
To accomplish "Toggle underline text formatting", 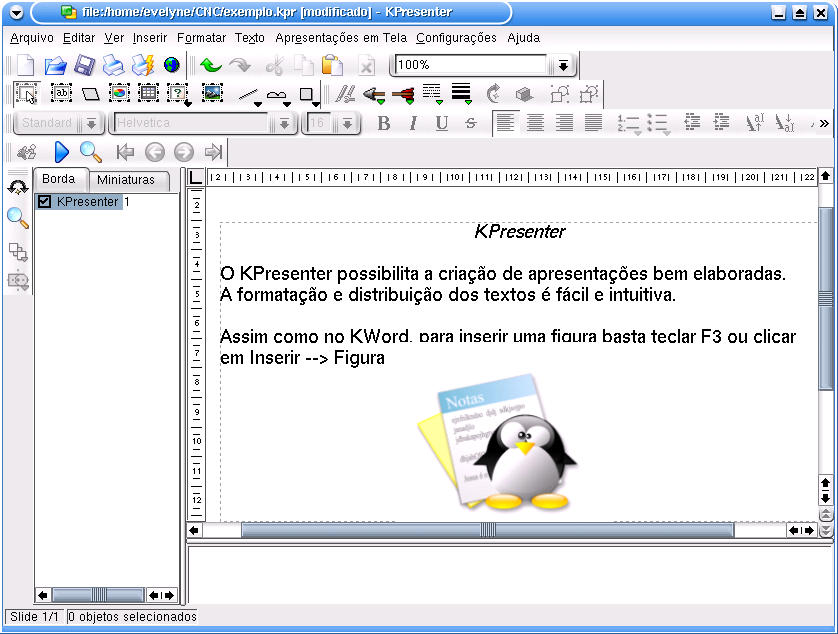I will coord(441,123).
